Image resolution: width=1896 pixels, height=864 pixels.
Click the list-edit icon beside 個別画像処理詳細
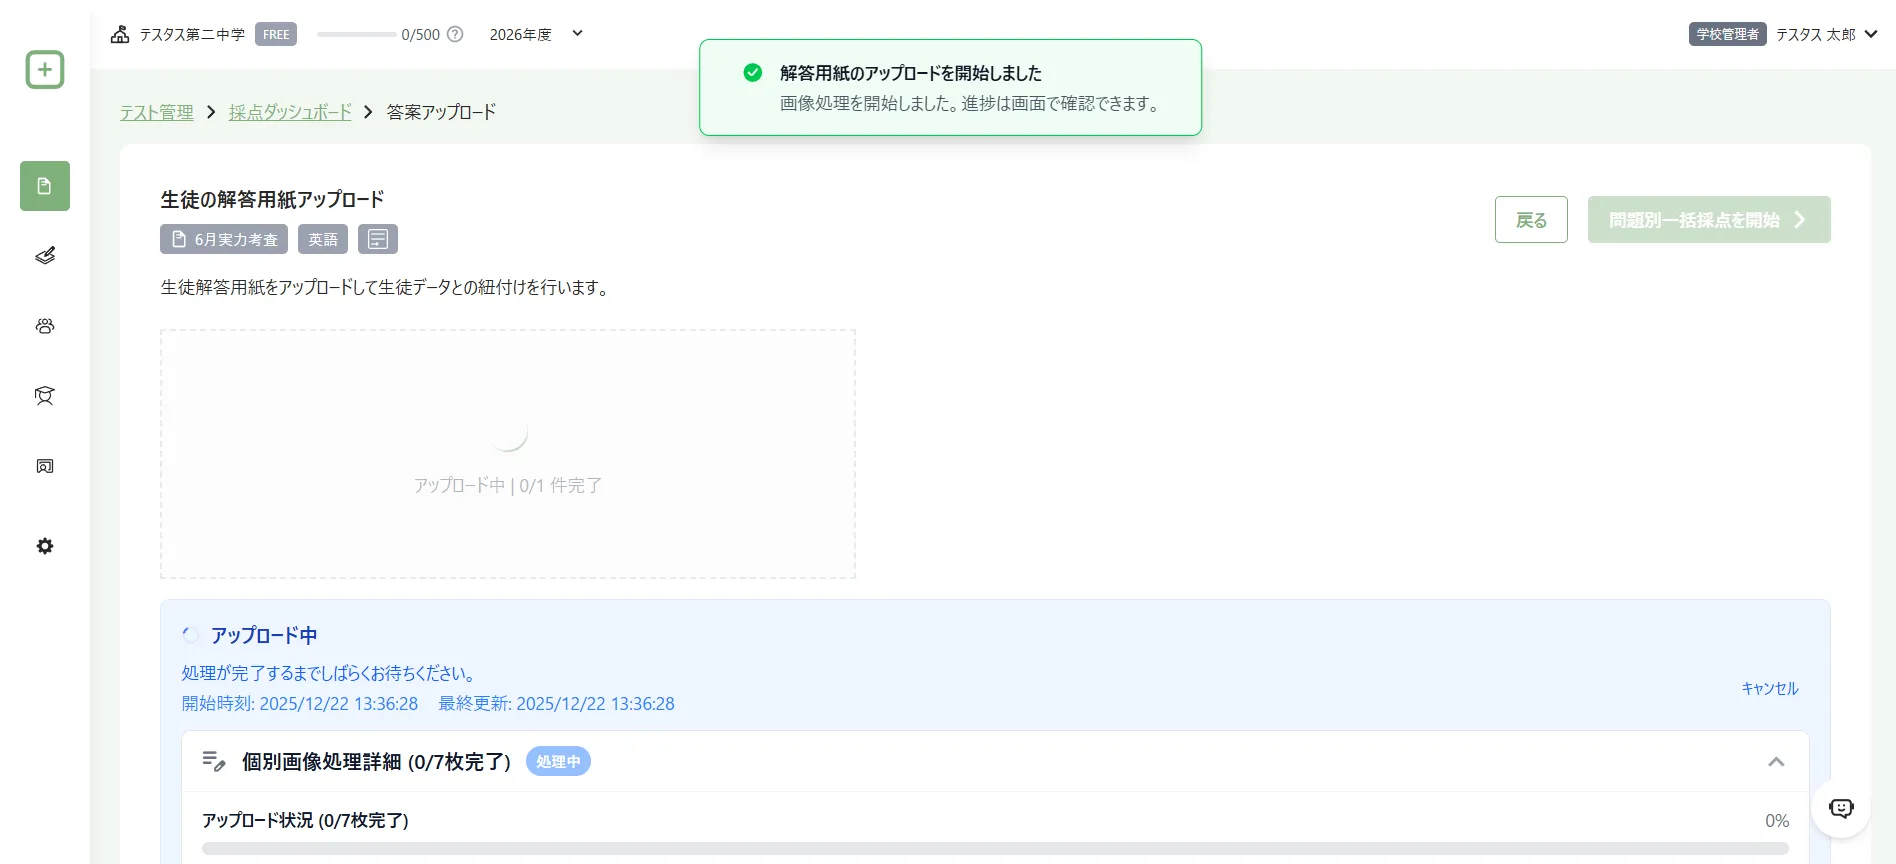click(x=214, y=762)
